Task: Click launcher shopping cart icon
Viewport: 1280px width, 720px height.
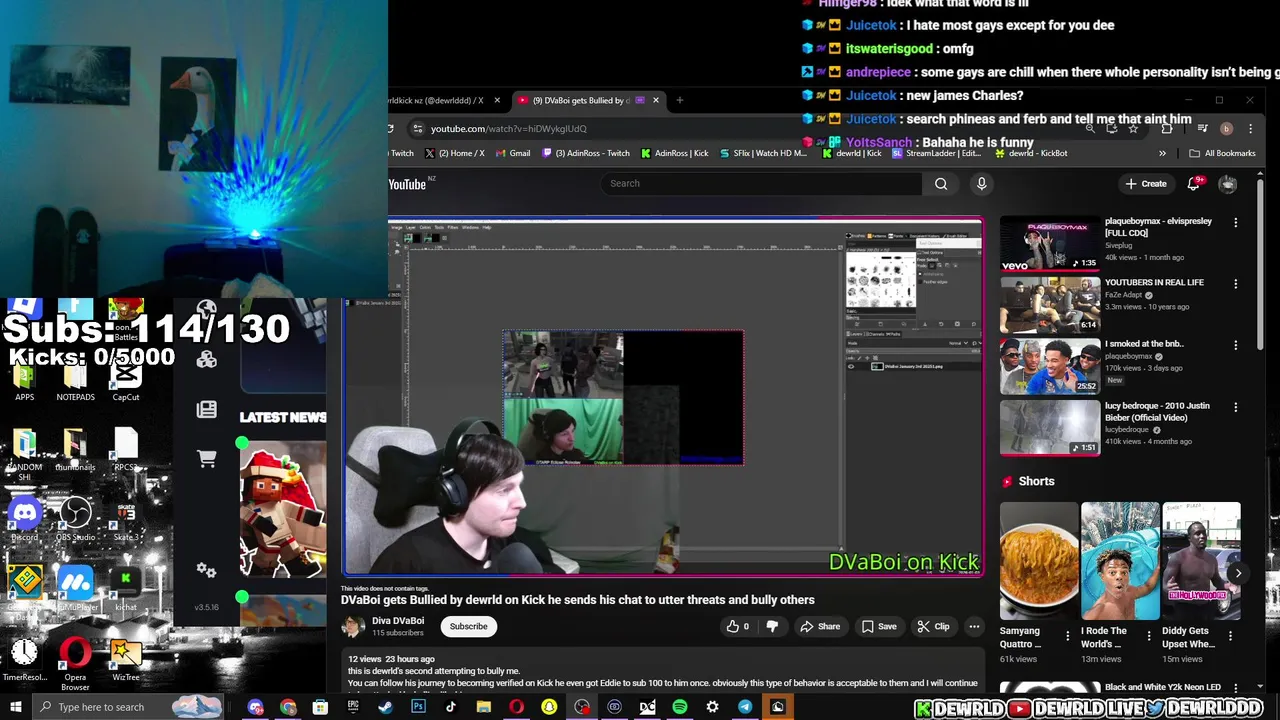Action: click(207, 459)
